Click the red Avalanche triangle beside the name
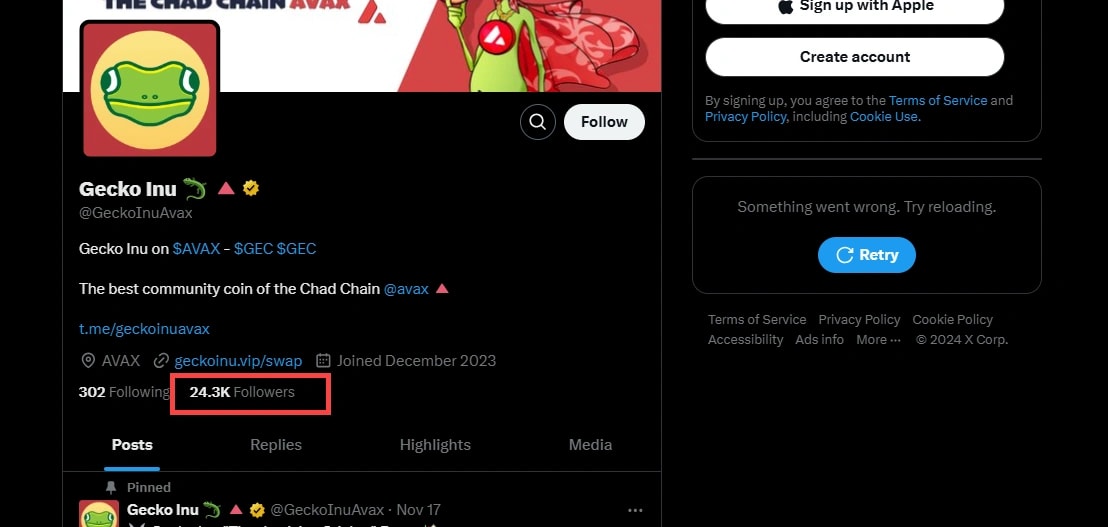Screen dimensions: 1108x527 tap(226, 187)
